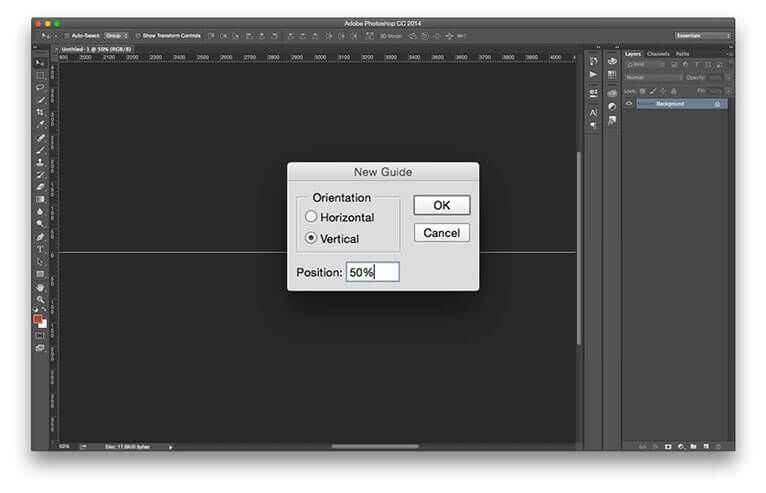Select the Background layer row
Screen dimensions: 766x493
681,104
